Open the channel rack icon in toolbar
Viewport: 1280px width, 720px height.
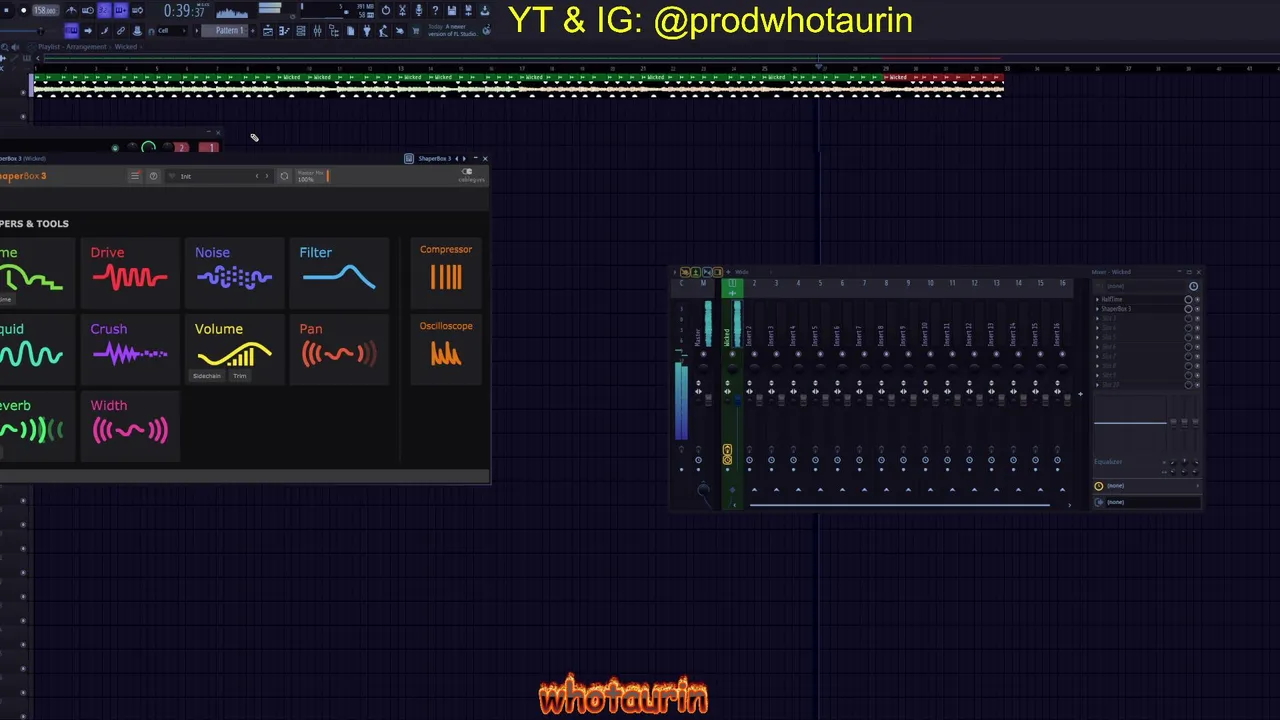301,31
